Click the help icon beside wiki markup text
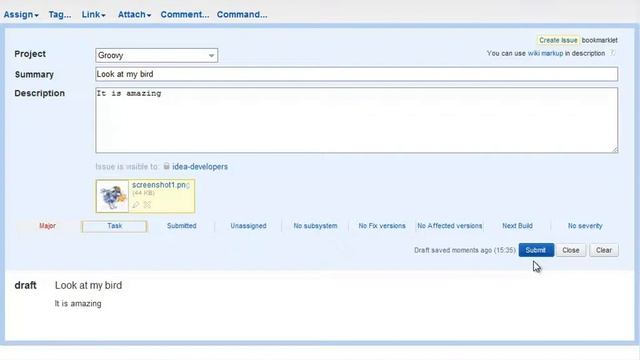640x360 pixels. coord(612,53)
